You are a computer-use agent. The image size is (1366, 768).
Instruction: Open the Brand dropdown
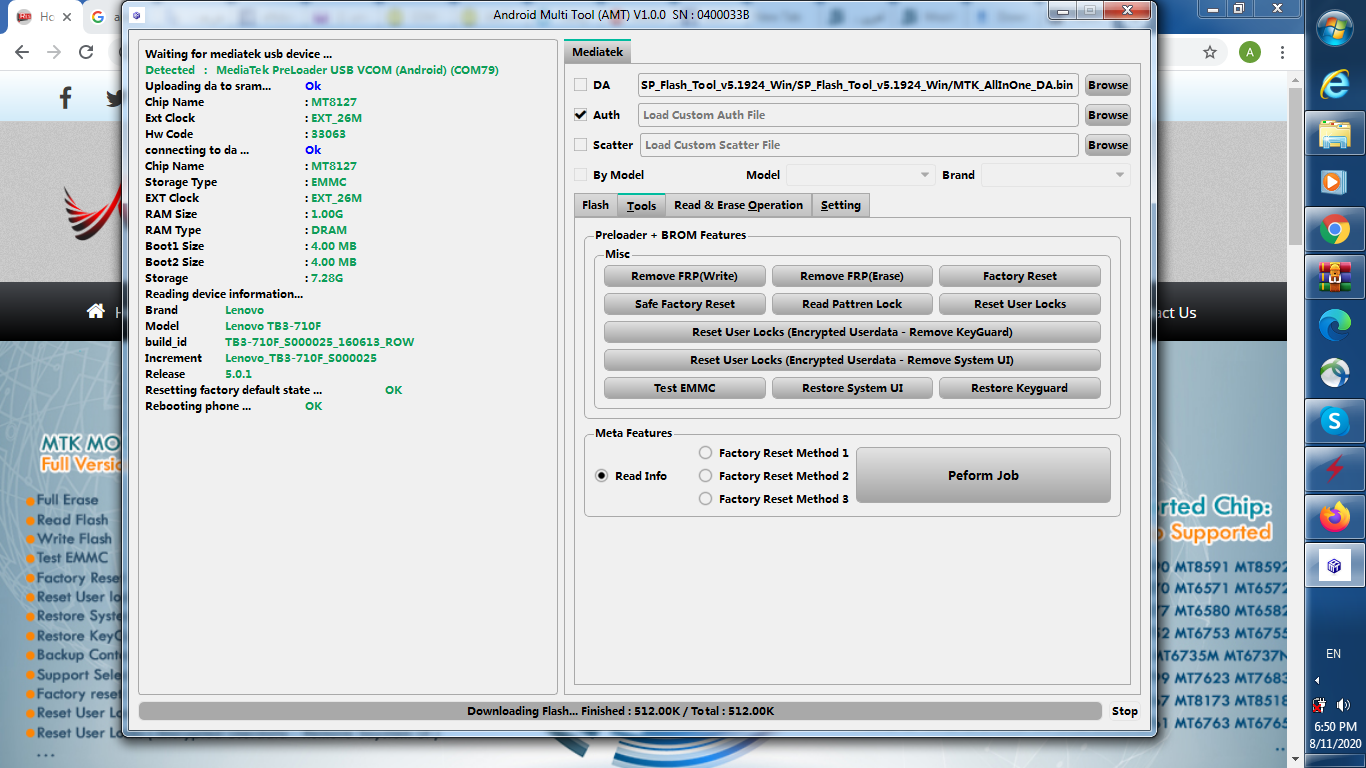(x=1056, y=175)
